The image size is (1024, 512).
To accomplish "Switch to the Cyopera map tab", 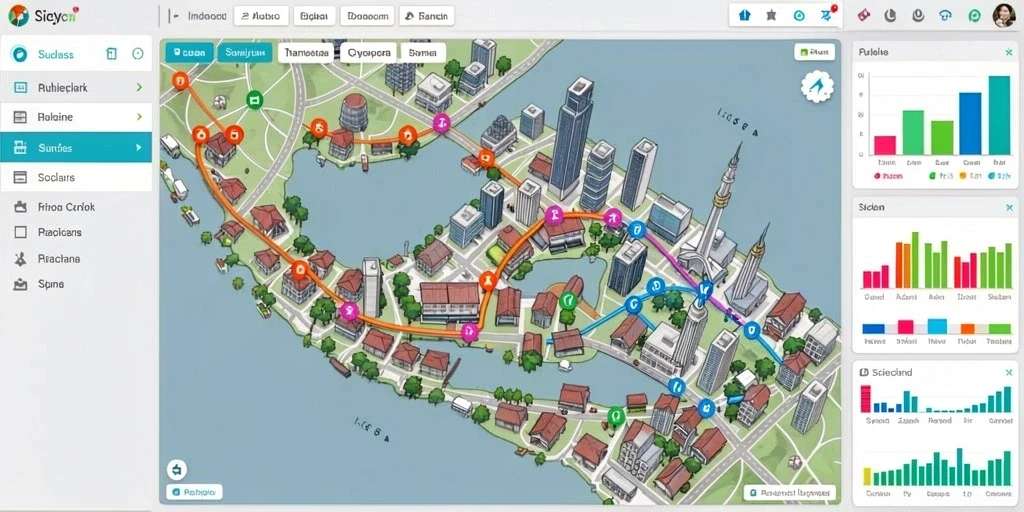I will pyautogui.click(x=369, y=52).
